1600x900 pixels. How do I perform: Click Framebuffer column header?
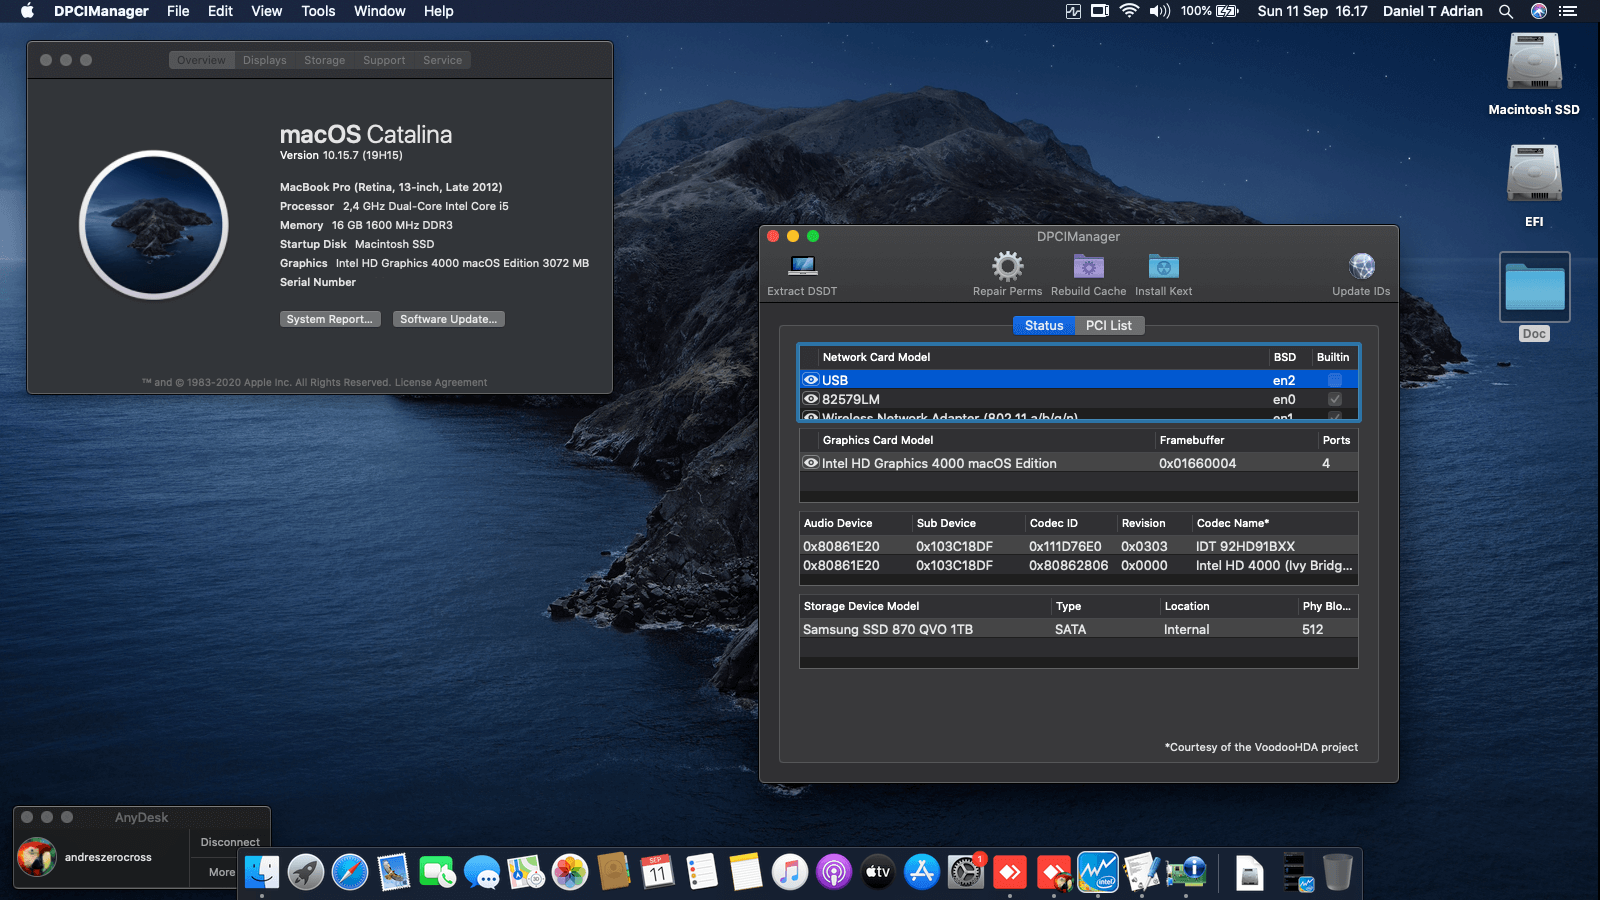tap(1235, 440)
